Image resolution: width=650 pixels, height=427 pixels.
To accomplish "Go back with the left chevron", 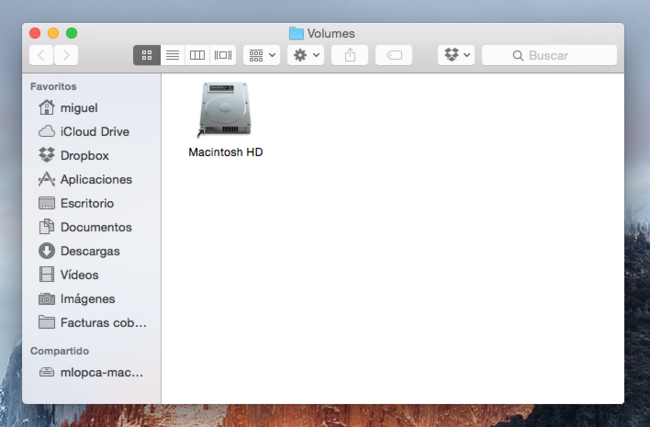I will point(41,55).
